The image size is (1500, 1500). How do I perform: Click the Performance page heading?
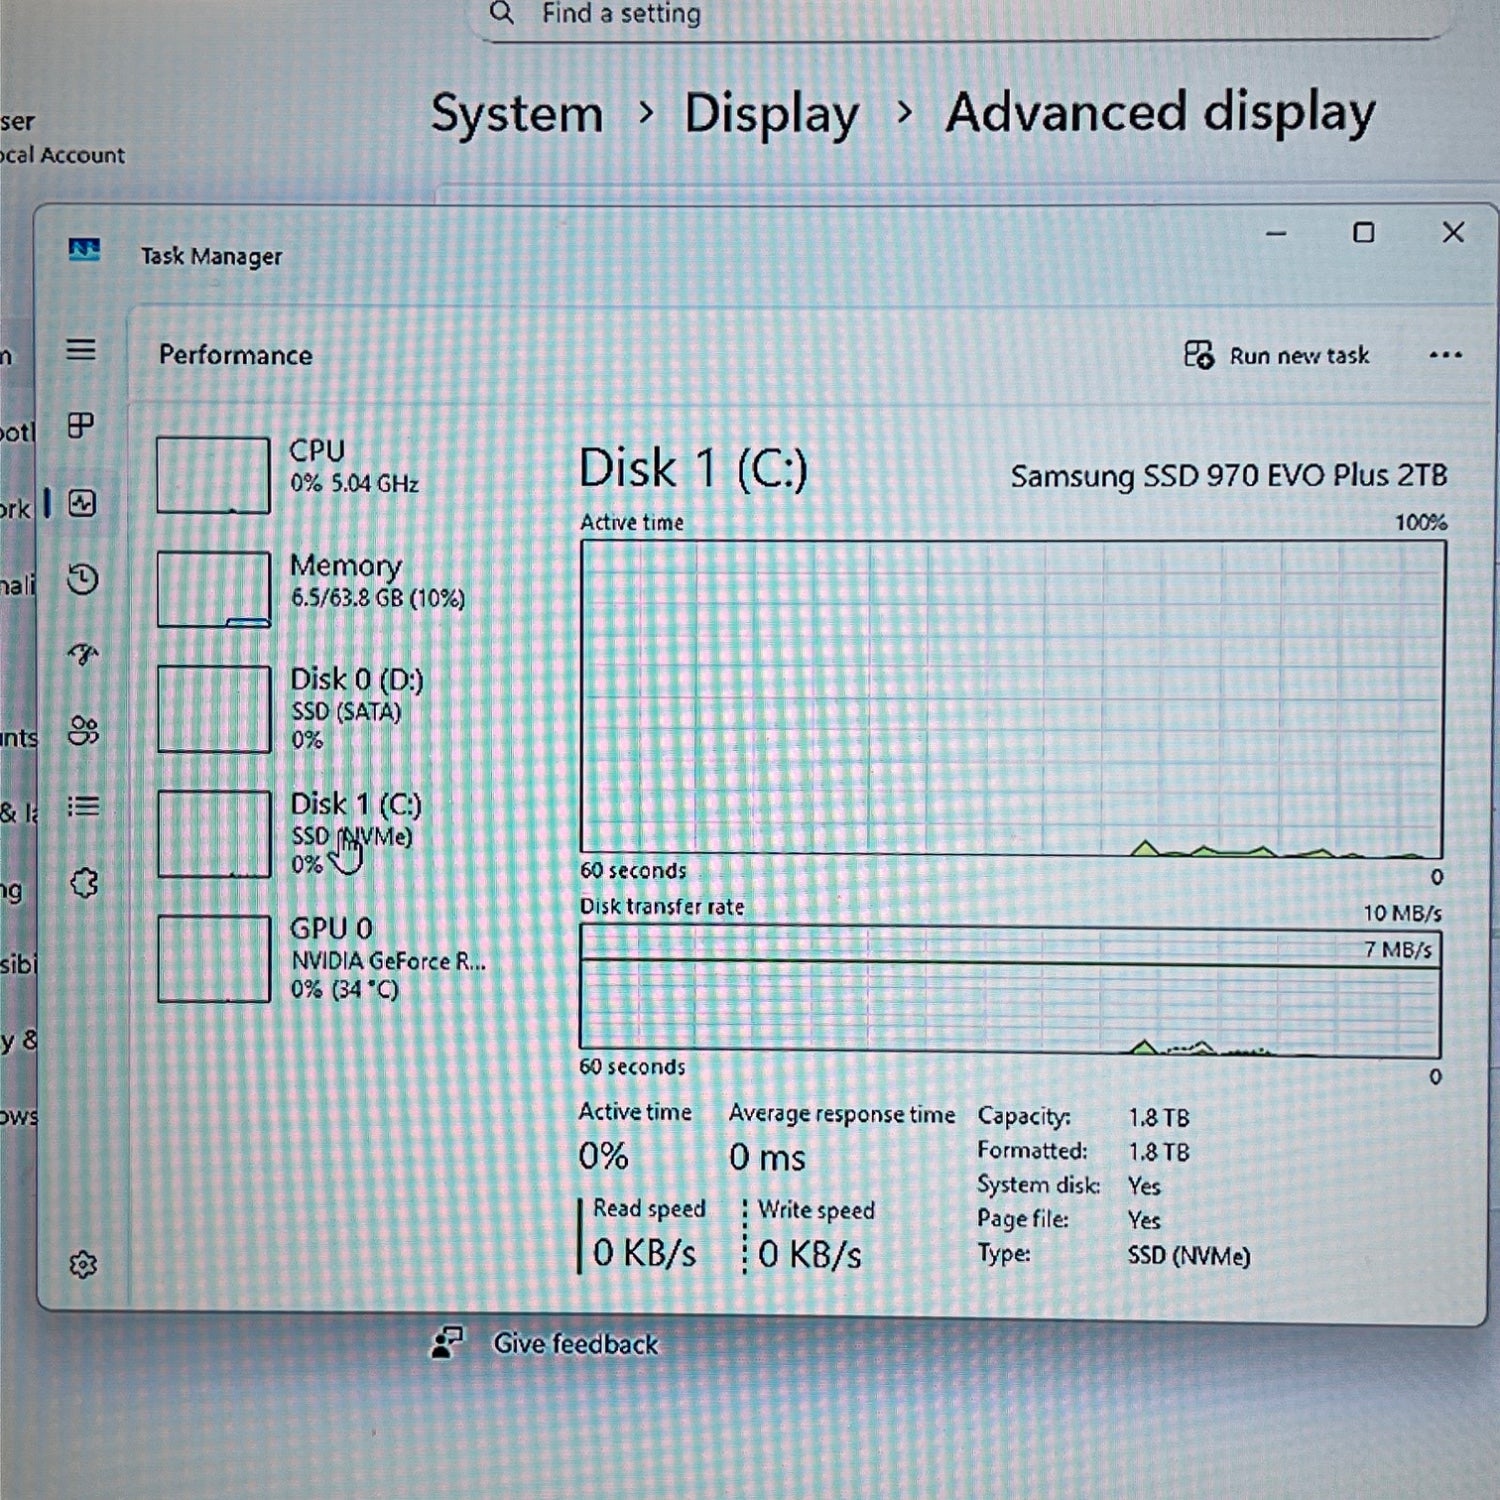tap(236, 355)
